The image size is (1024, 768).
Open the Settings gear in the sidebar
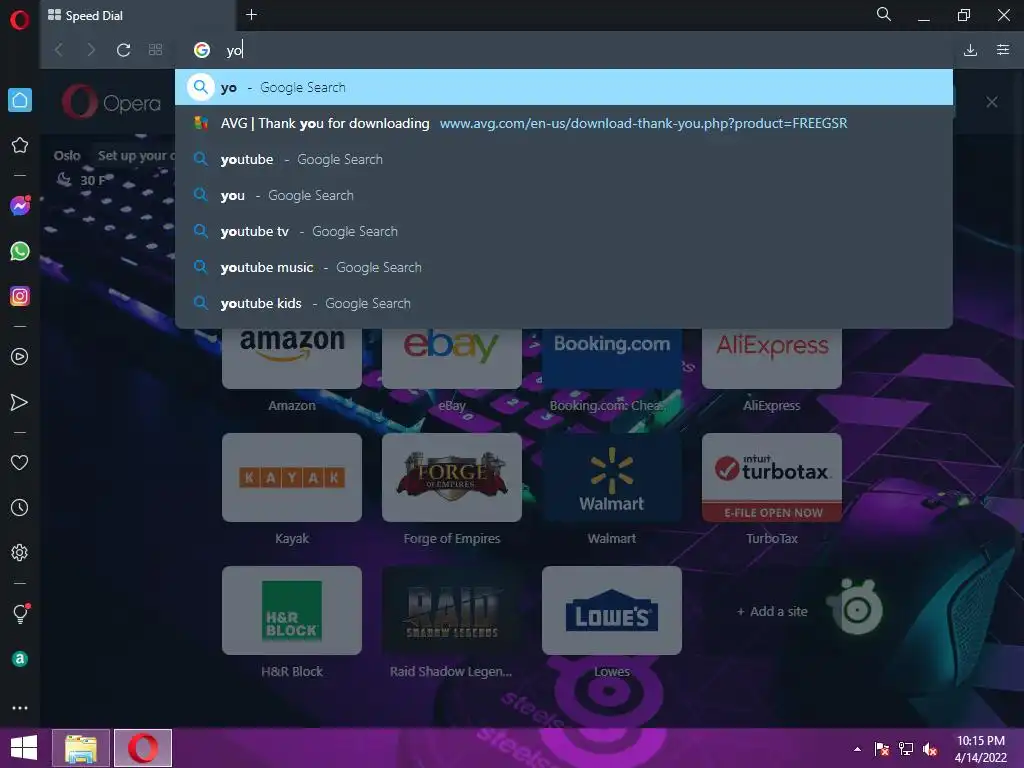pos(20,552)
